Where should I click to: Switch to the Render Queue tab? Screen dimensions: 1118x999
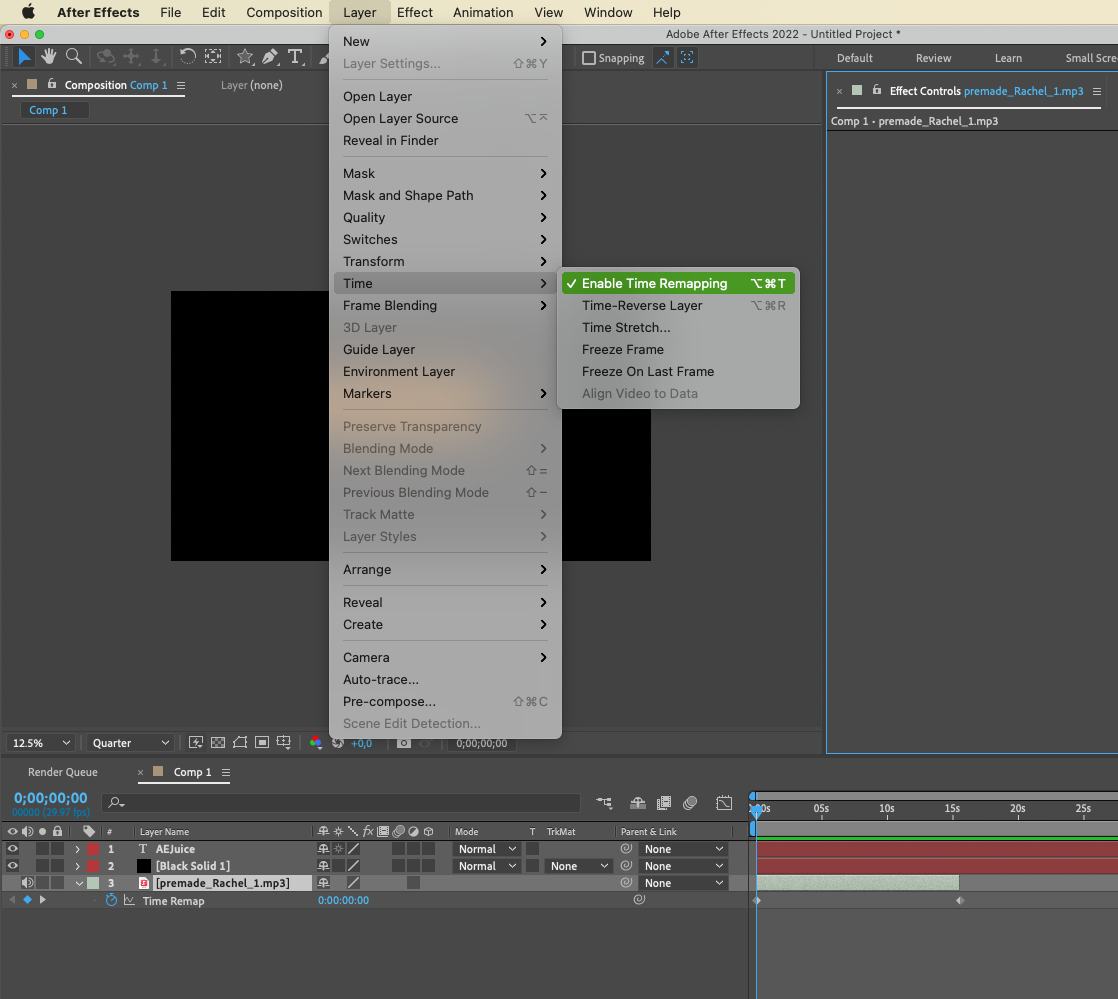(x=63, y=772)
